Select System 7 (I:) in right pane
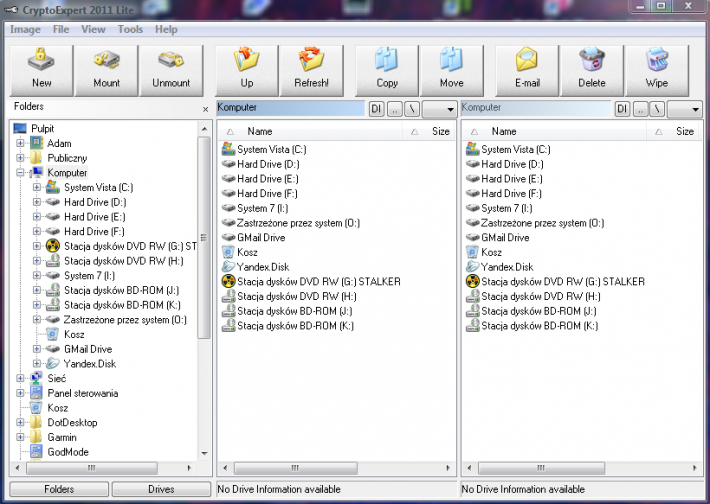 tap(499, 208)
